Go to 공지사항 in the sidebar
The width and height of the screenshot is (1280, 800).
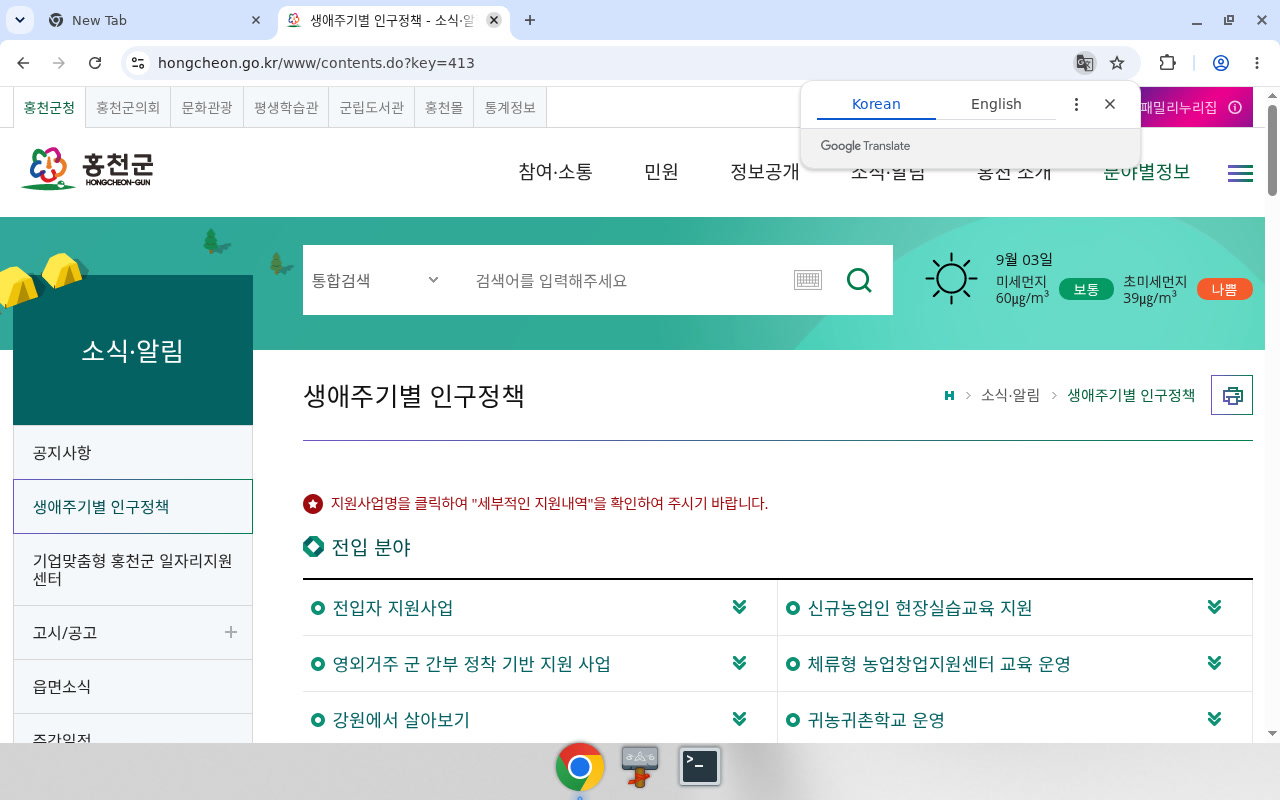pos(133,453)
